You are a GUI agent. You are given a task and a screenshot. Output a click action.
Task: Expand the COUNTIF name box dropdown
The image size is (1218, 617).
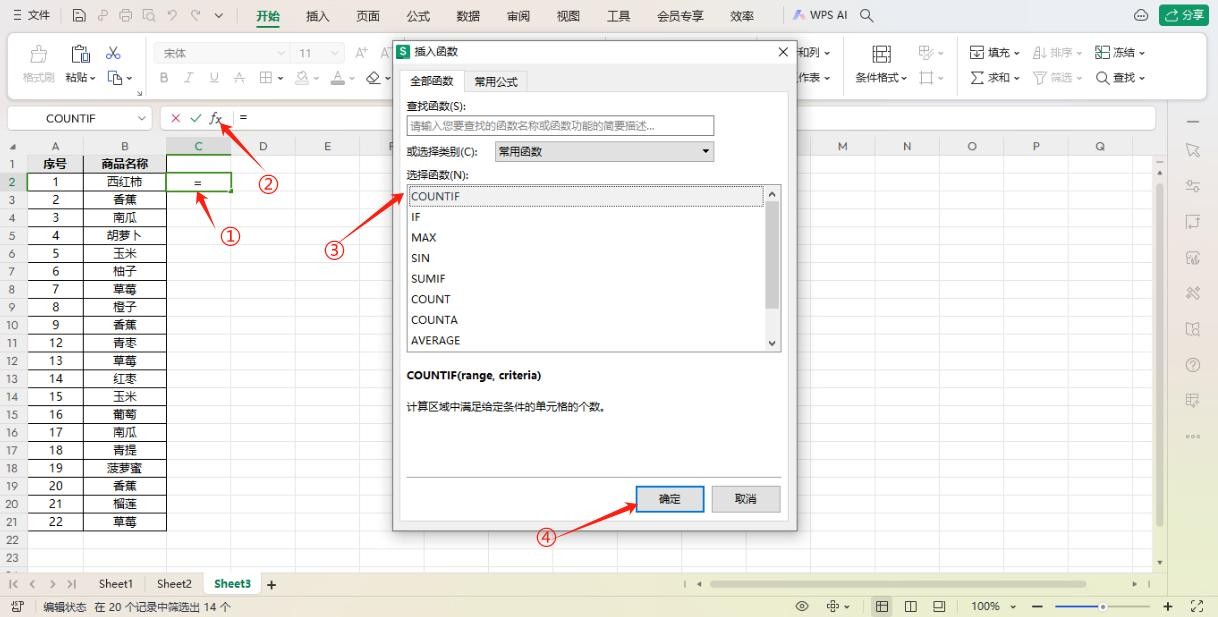pyautogui.click(x=141, y=118)
